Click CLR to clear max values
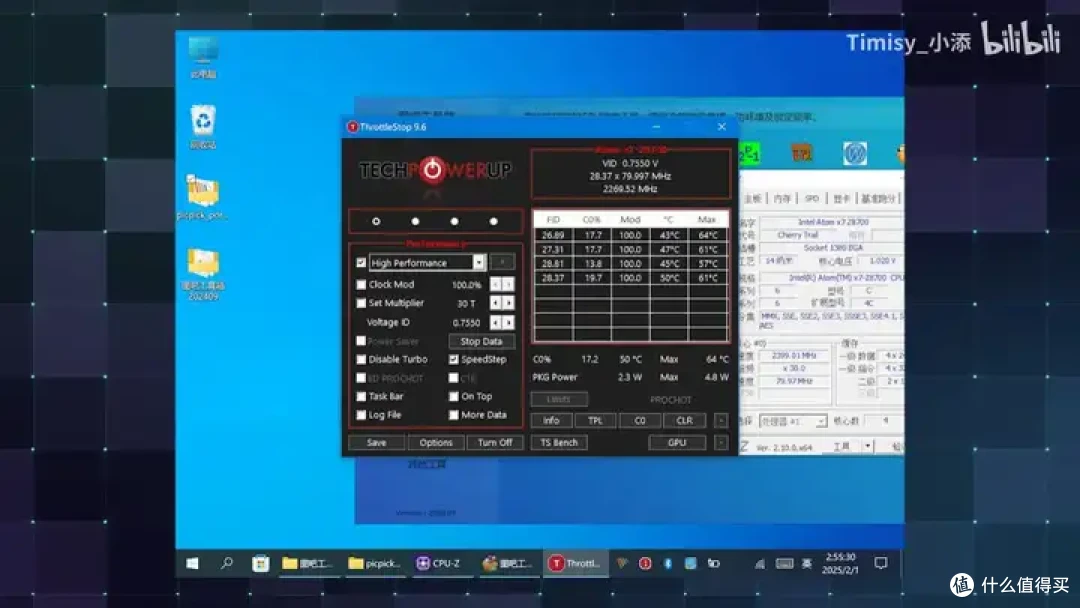This screenshot has height=608, width=1080. coord(684,421)
